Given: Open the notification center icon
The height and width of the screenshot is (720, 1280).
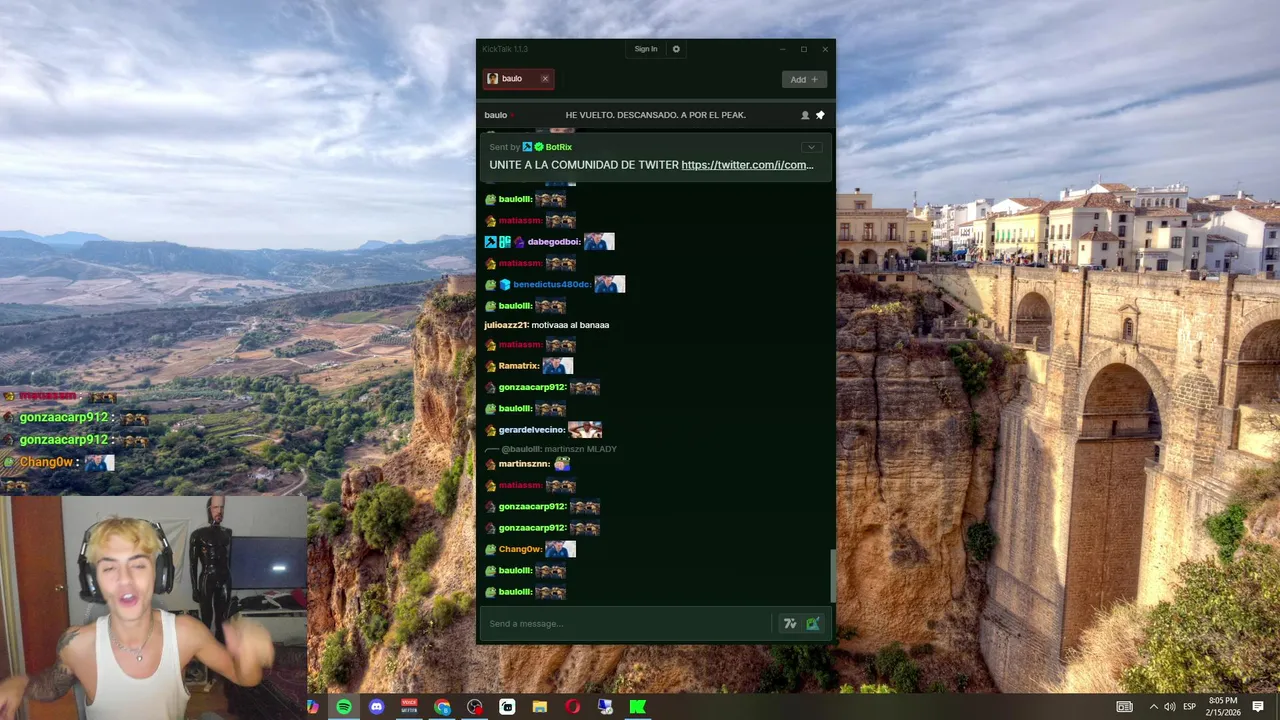Looking at the screenshot, I should (x=1258, y=707).
